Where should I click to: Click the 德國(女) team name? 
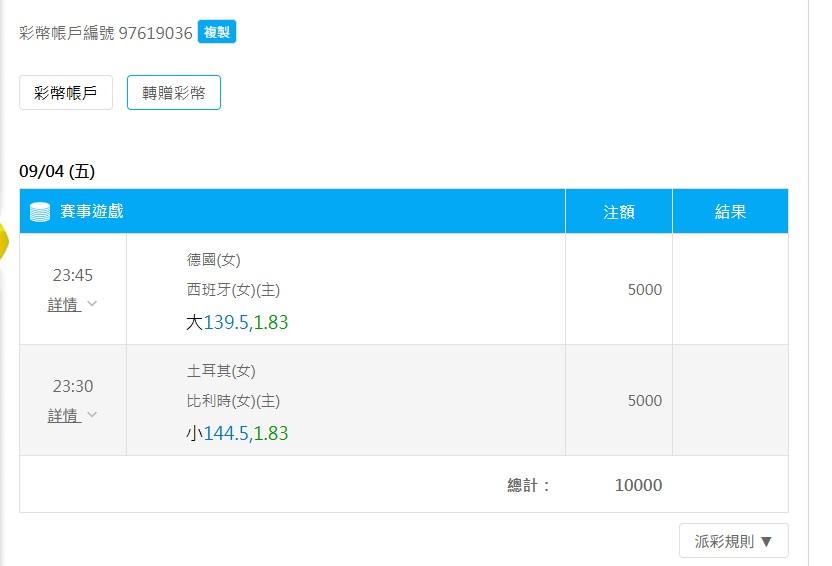(x=214, y=260)
